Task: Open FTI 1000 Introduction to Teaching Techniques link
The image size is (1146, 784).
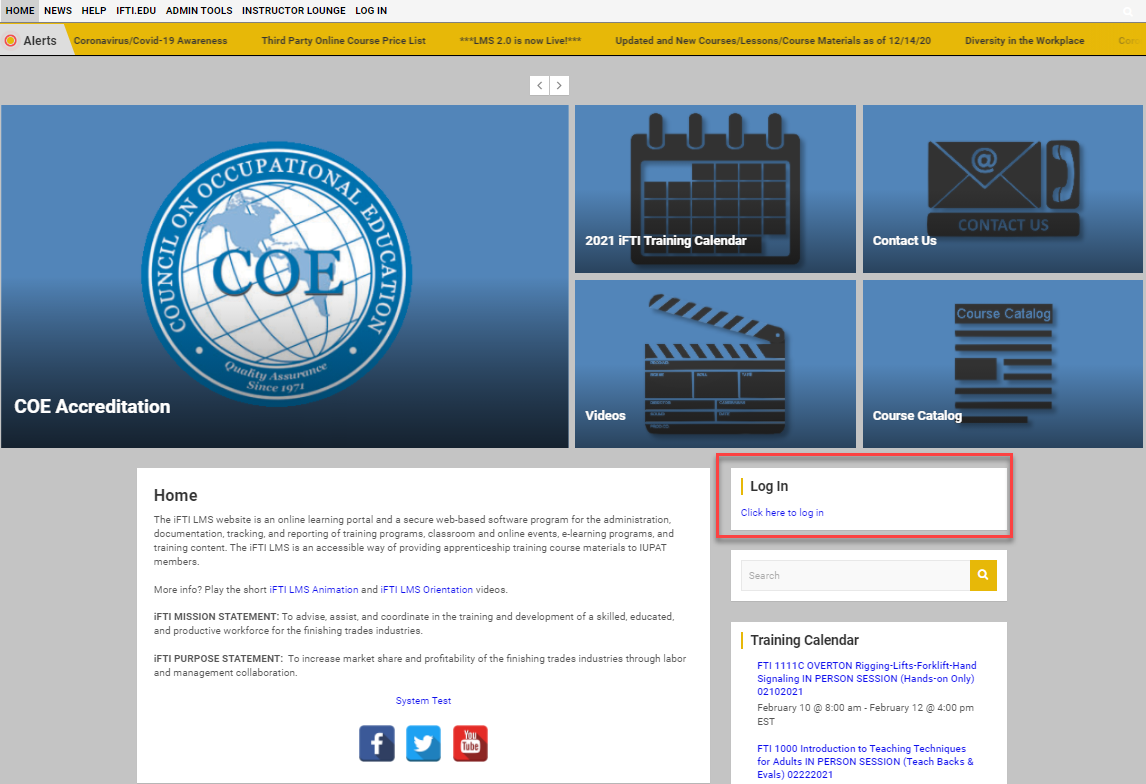Action: click(x=865, y=761)
